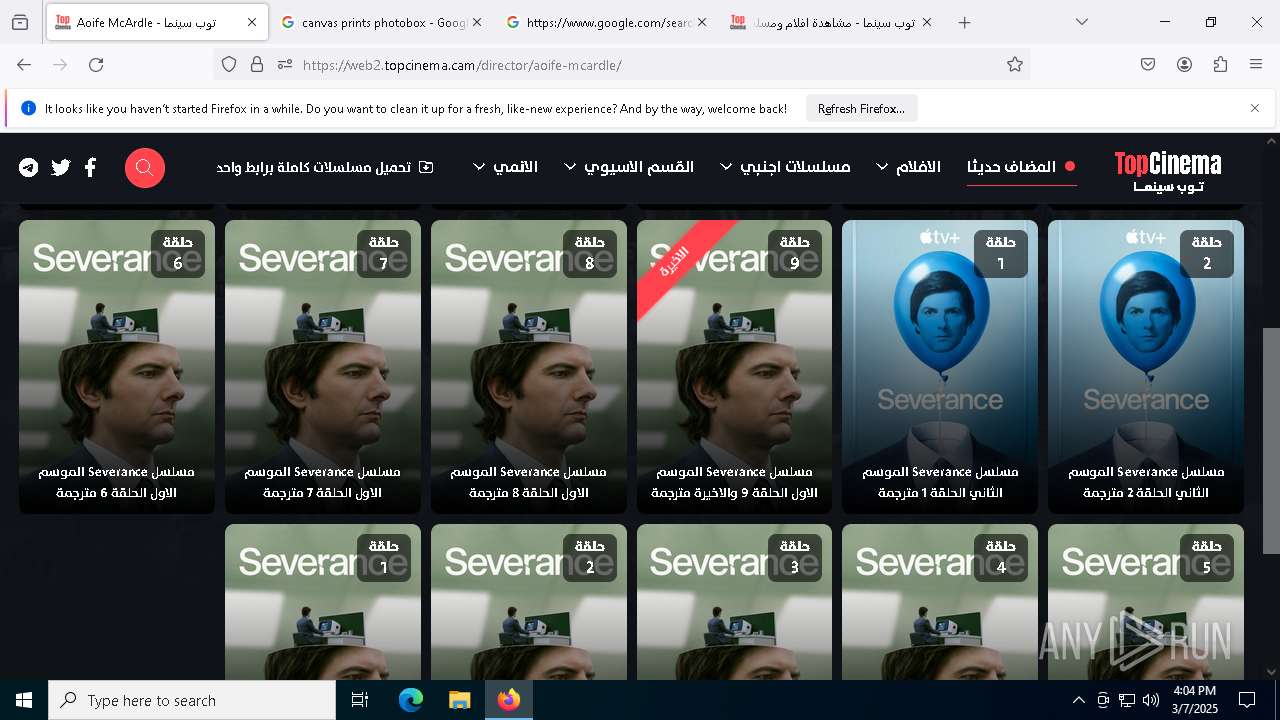Viewport: 1280px width, 720px height.
Task: Open the Facebook social icon
Action: (x=90, y=167)
